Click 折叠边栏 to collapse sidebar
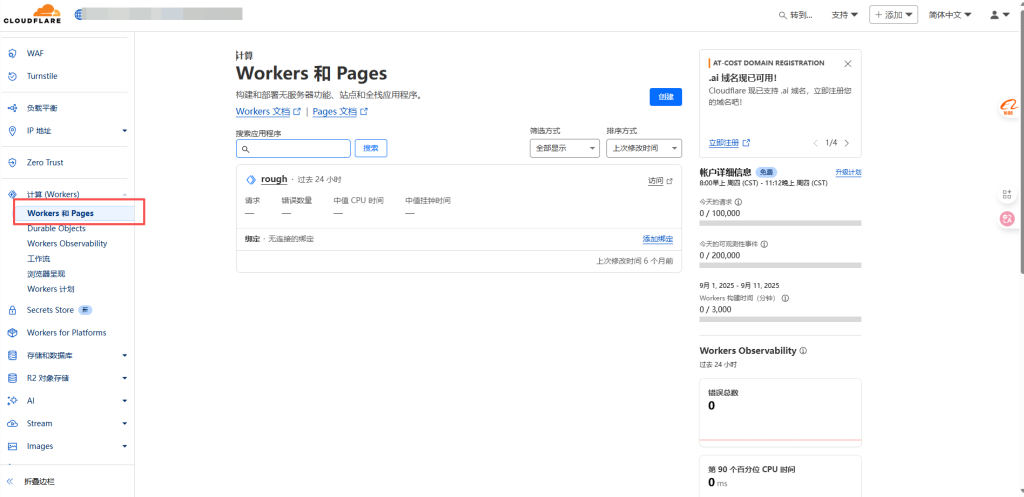The height and width of the screenshot is (497, 1024). [x=39, y=481]
